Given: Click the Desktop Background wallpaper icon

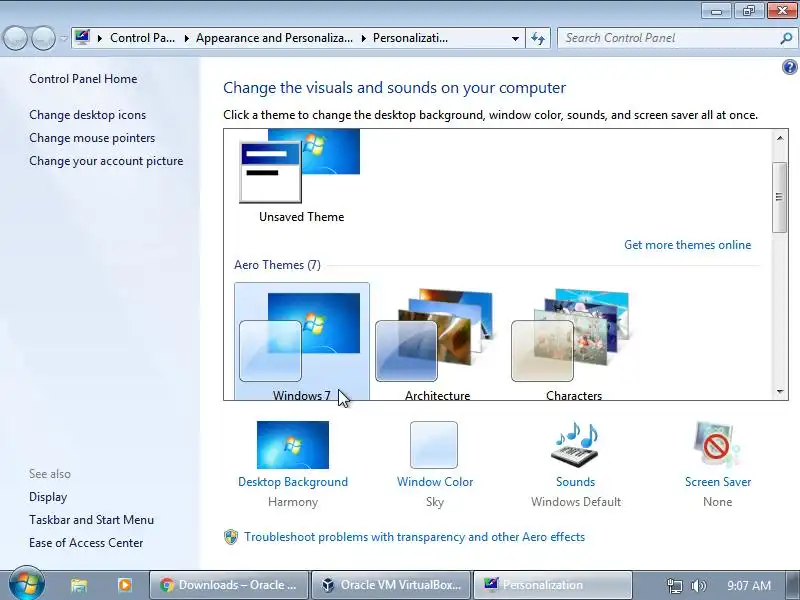Looking at the screenshot, I should click(x=293, y=445).
